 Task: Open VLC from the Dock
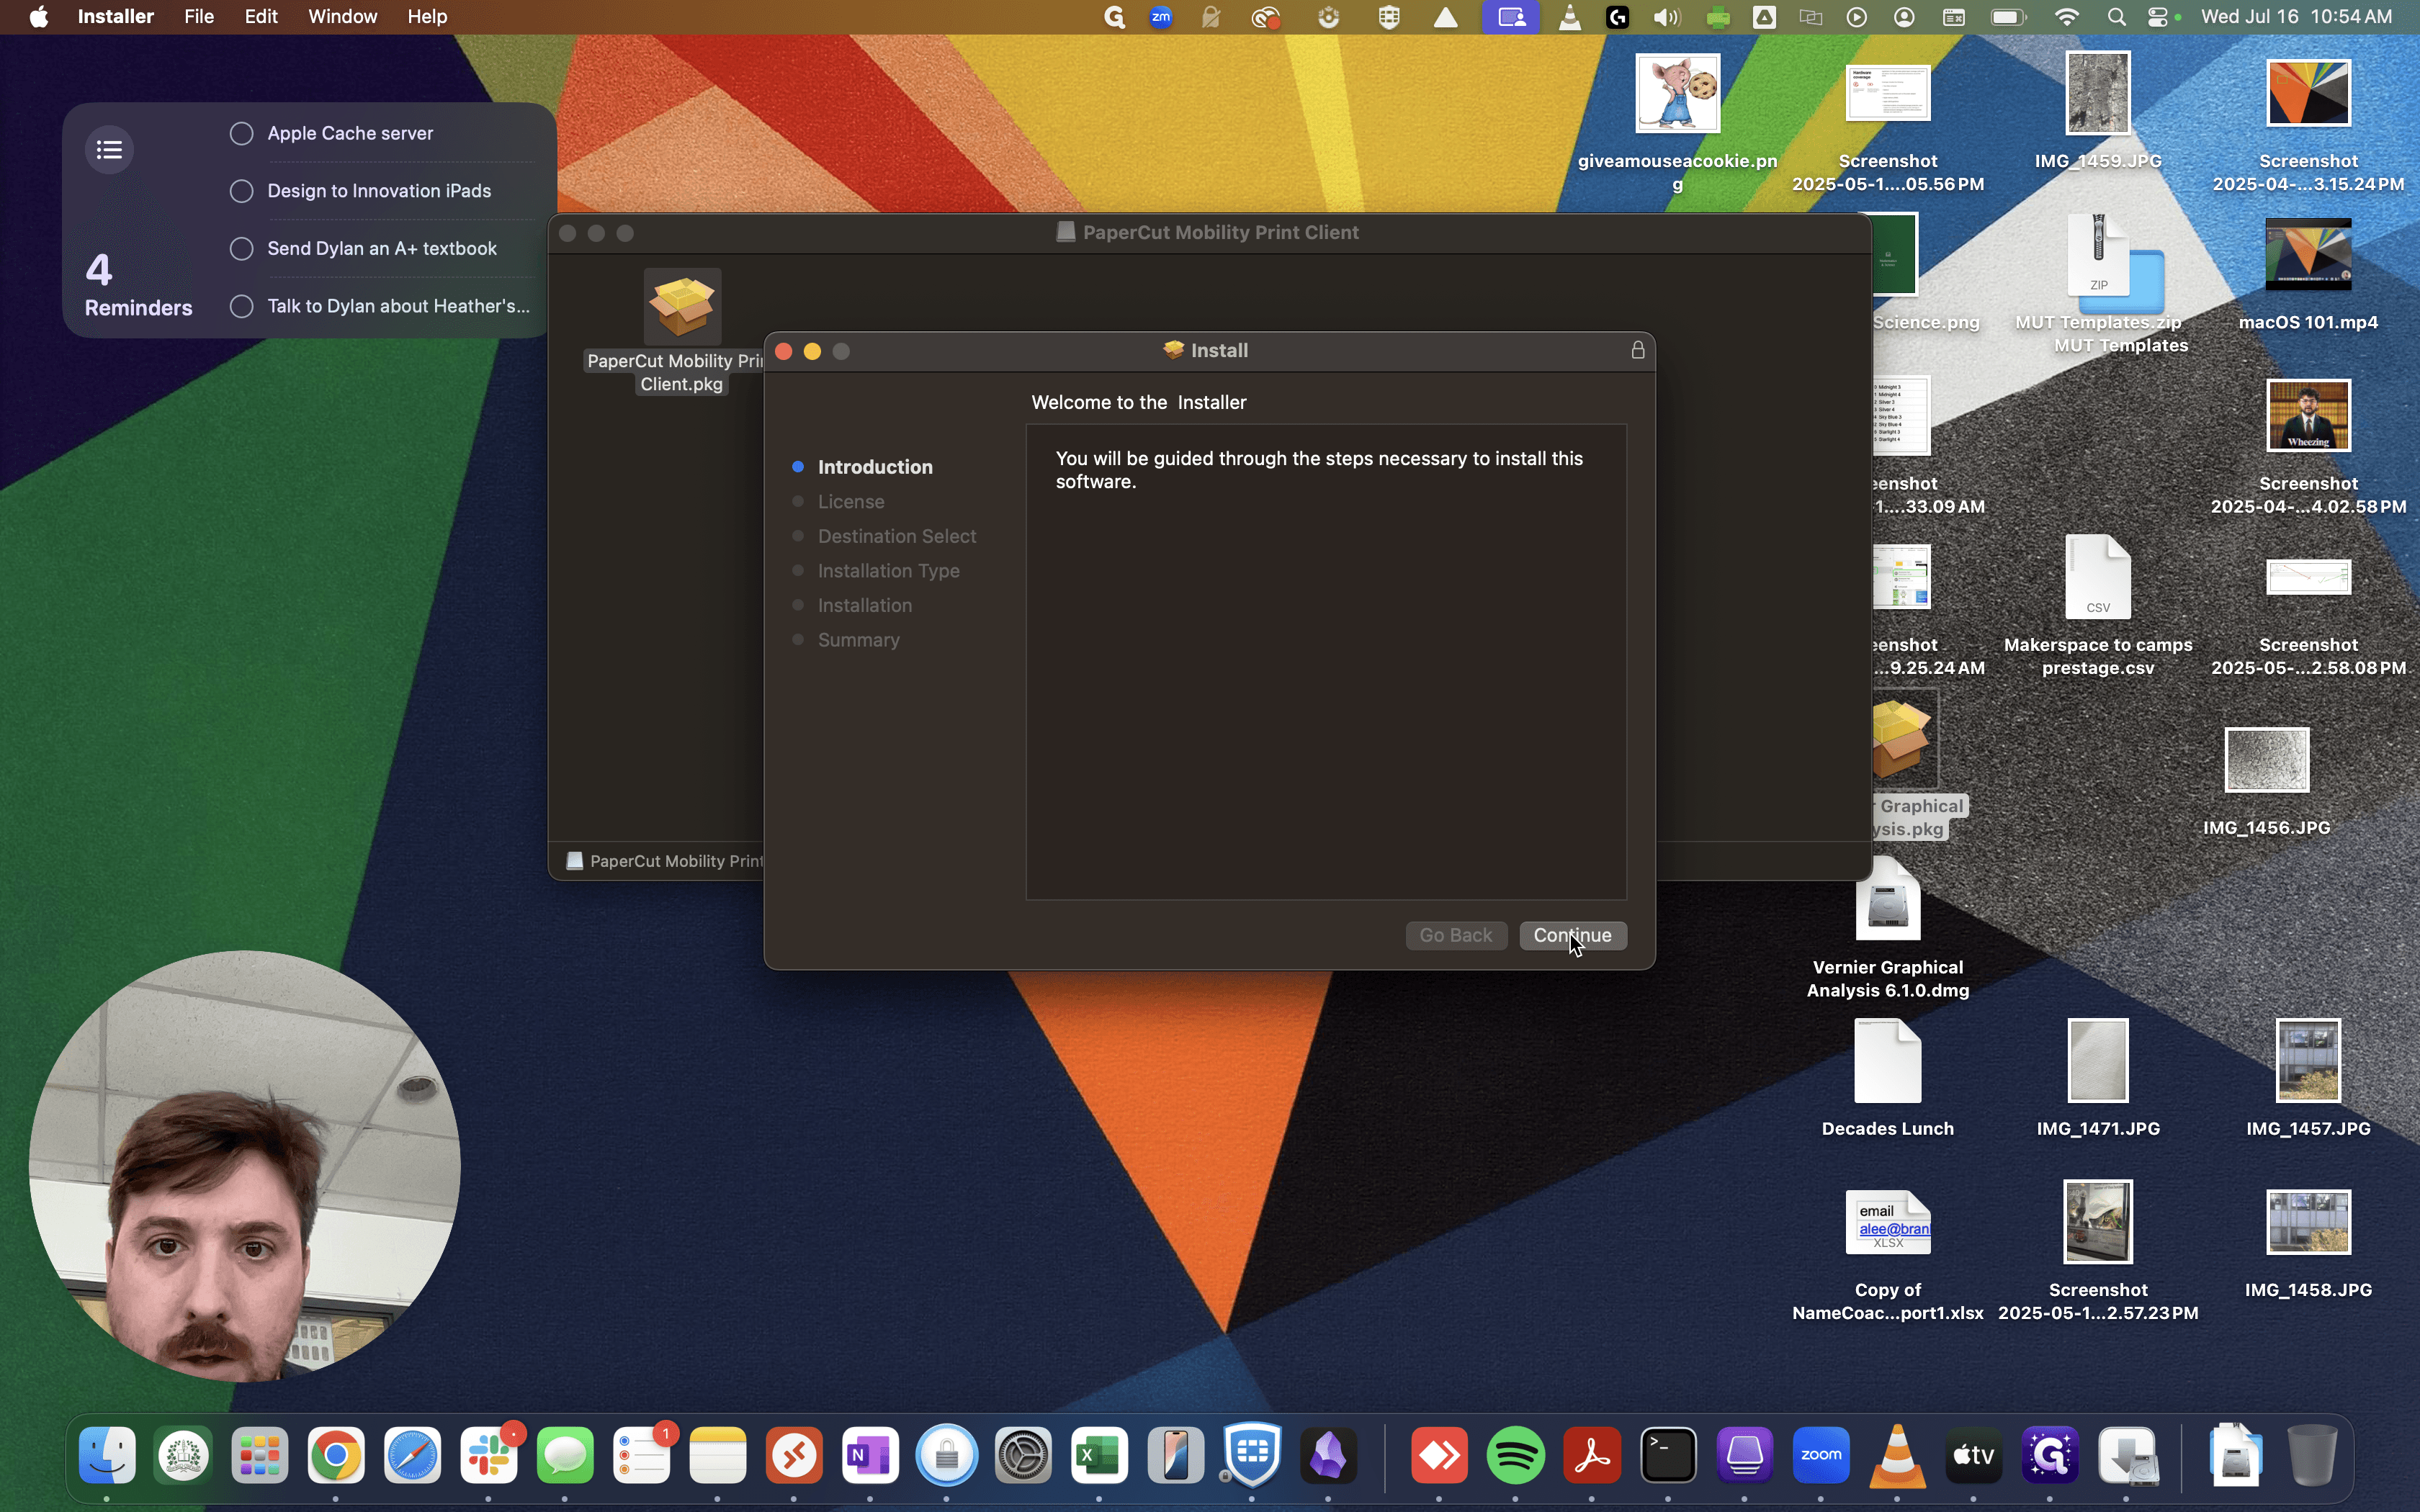(1898, 1455)
